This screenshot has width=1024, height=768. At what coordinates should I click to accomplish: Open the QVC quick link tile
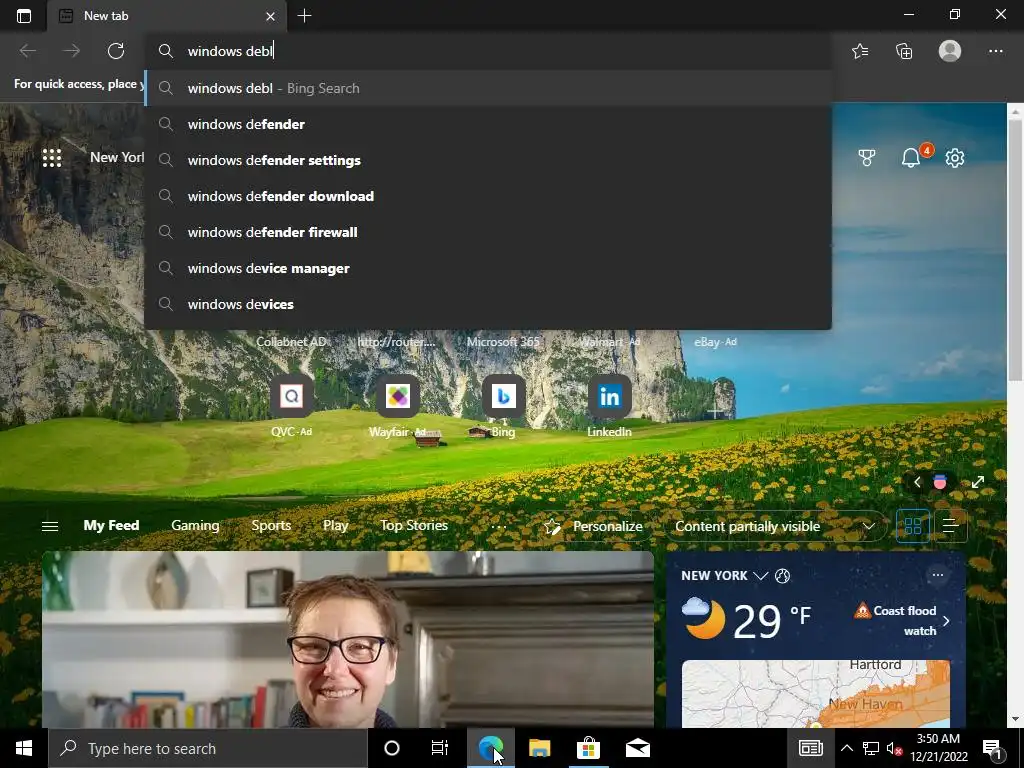pos(291,396)
